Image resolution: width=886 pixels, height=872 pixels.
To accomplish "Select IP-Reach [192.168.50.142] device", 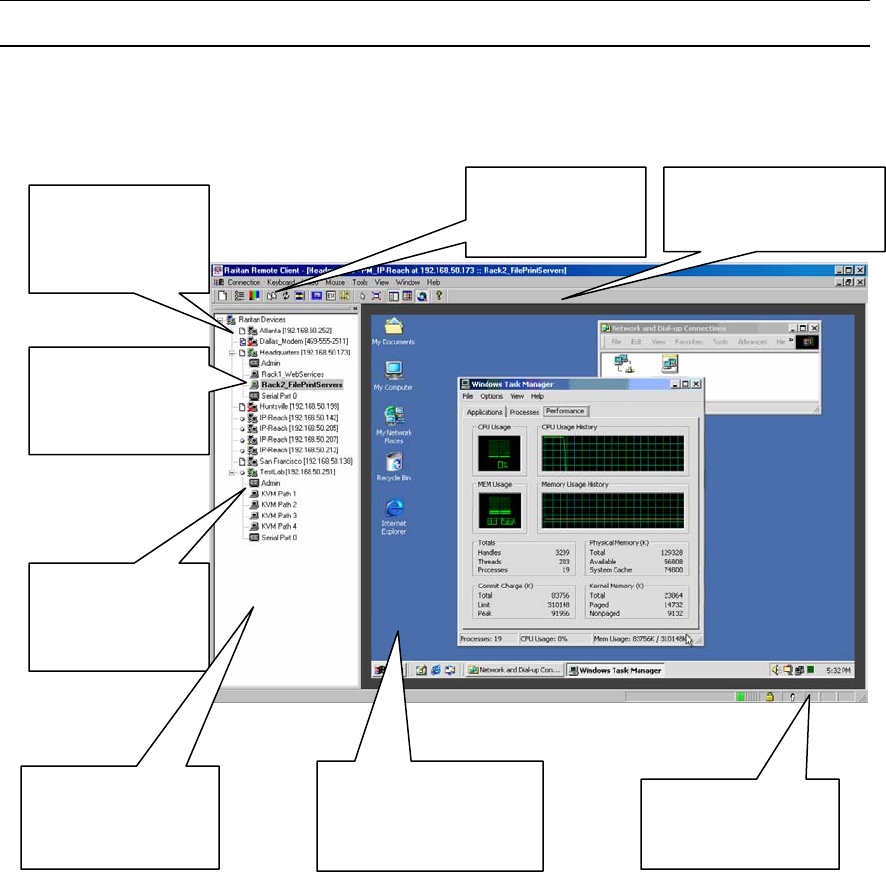I will click(299, 418).
